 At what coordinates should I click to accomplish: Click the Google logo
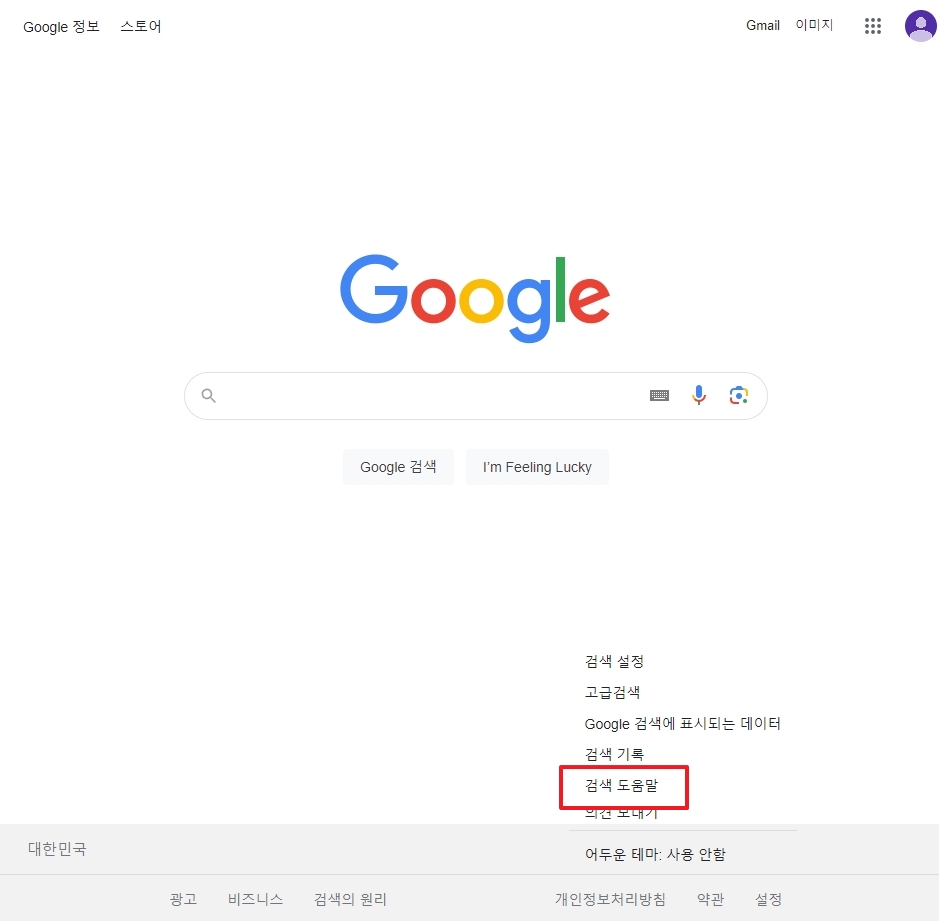(475, 298)
